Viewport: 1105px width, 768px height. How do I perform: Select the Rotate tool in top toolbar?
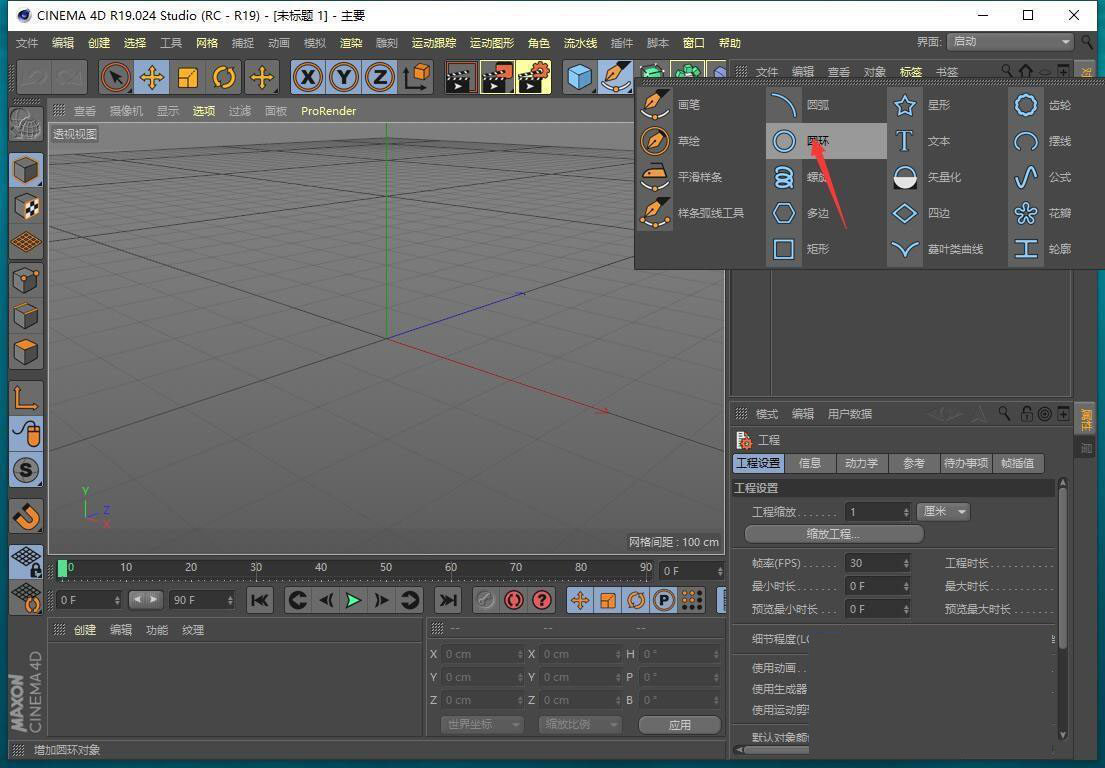click(x=224, y=78)
